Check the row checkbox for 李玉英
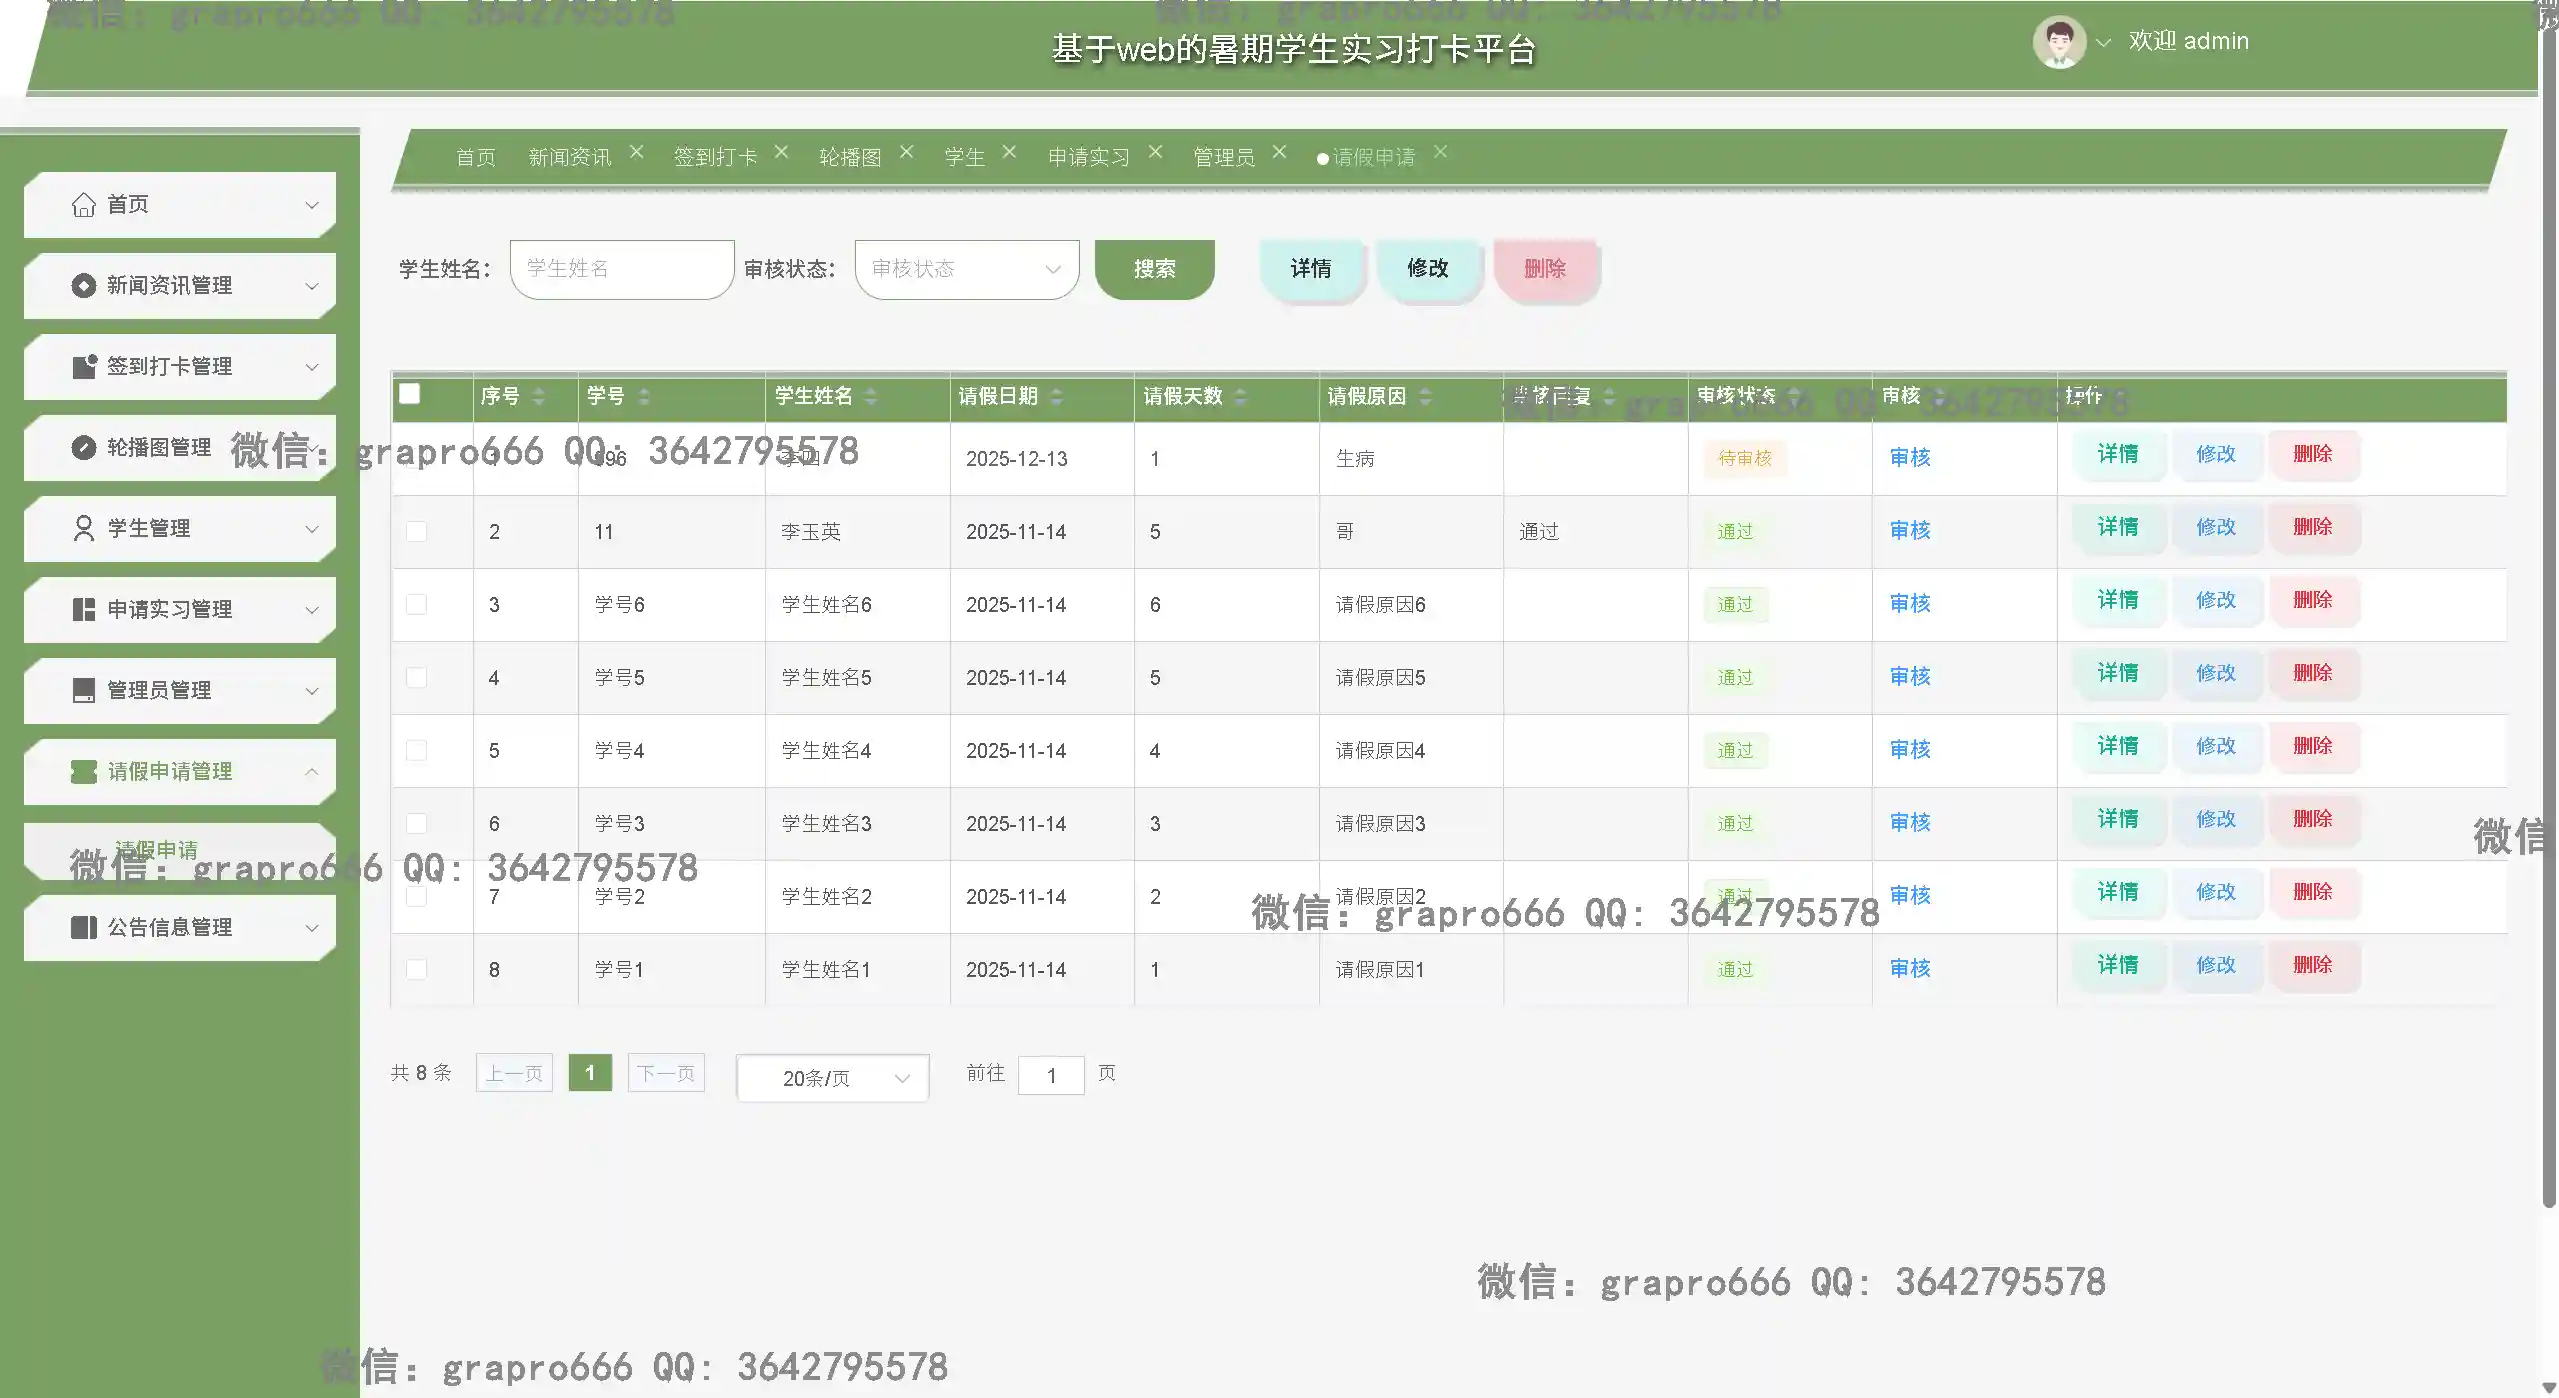Screen dimensions: 2559x1398 tap(416, 531)
